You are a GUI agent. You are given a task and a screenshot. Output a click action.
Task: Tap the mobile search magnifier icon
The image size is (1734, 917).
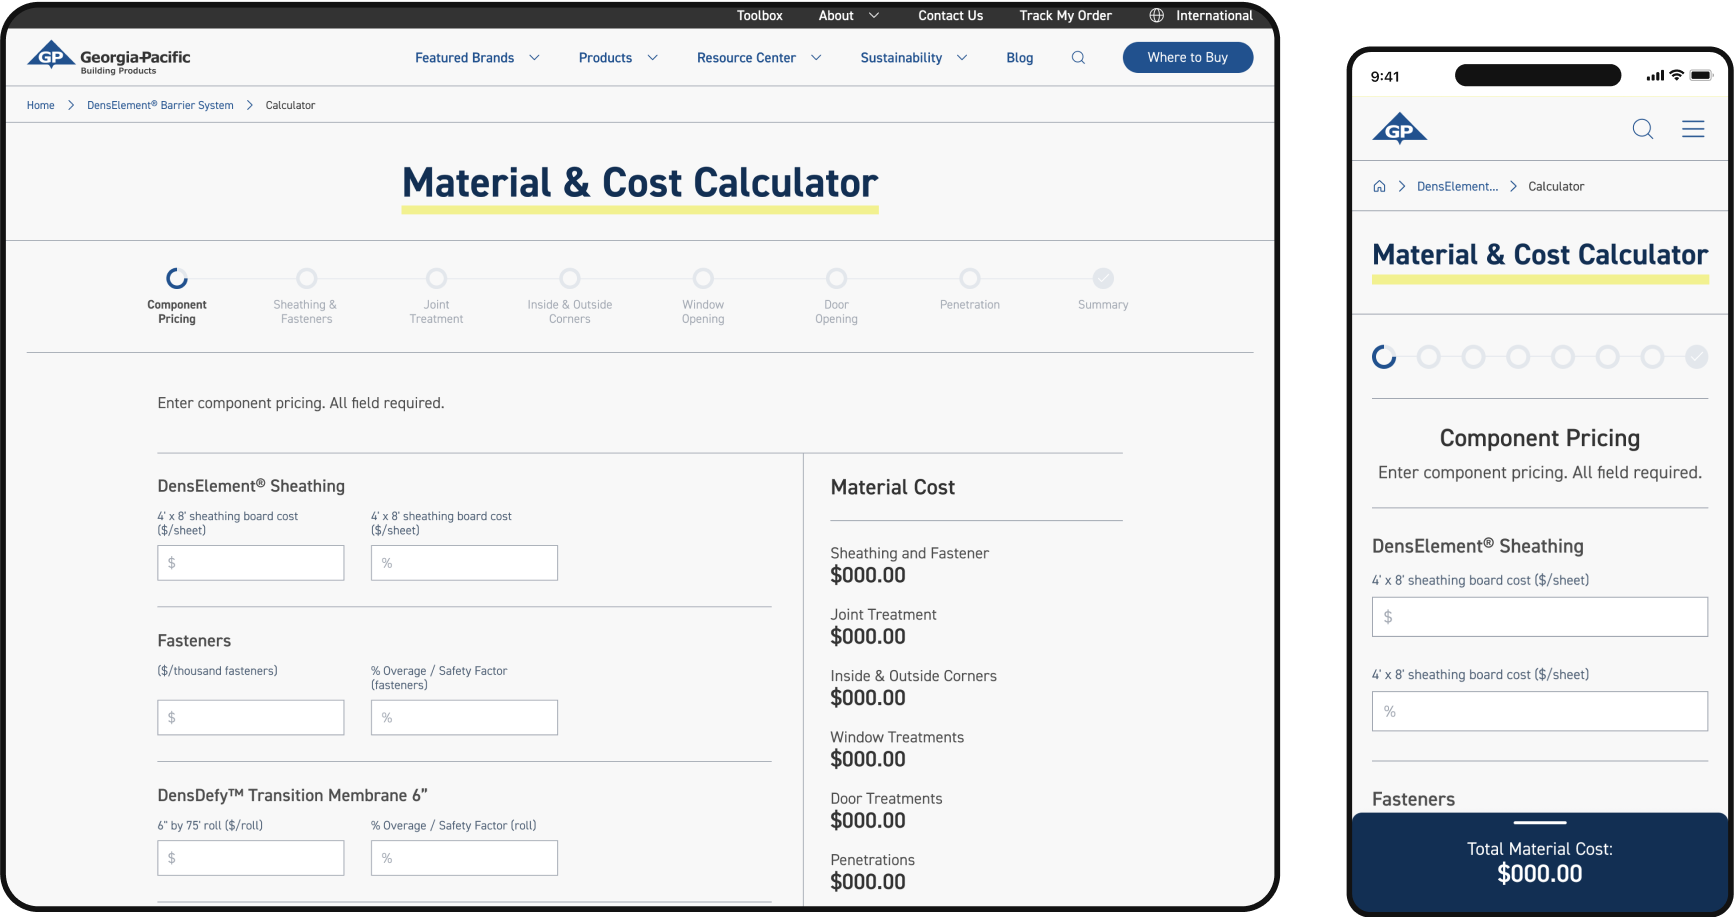(x=1643, y=129)
